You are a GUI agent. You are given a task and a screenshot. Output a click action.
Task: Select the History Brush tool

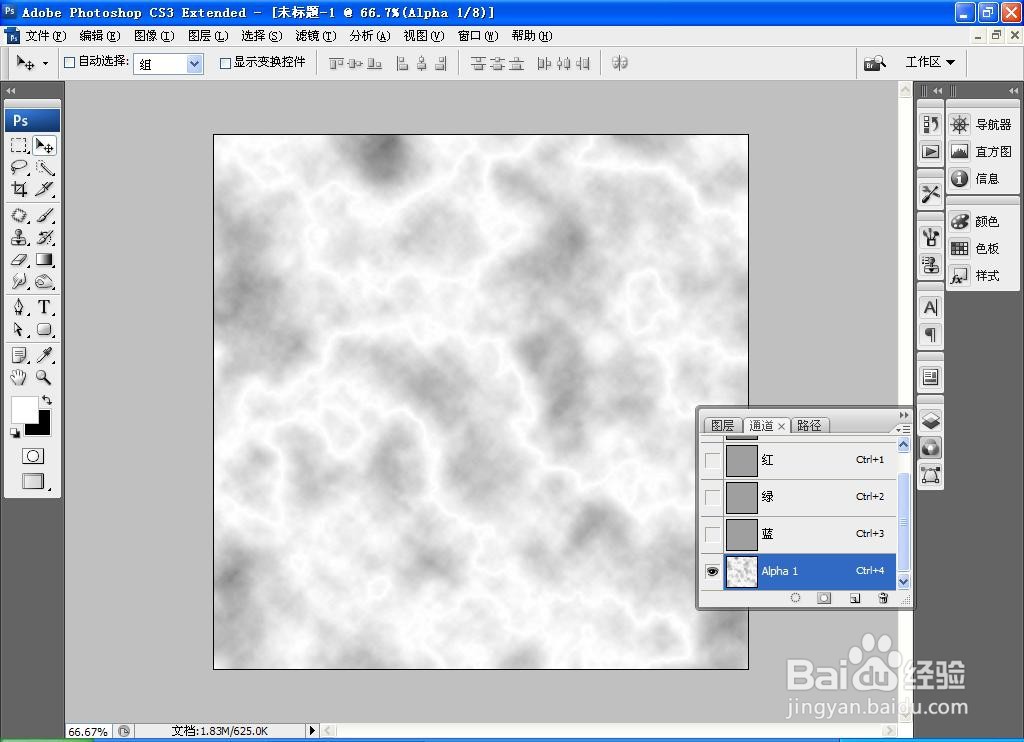[x=44, y=237]
